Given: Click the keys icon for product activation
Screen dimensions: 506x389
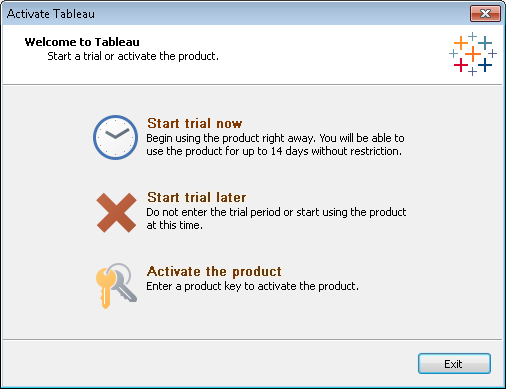Looking at the screenshot, I should [116, 286].
